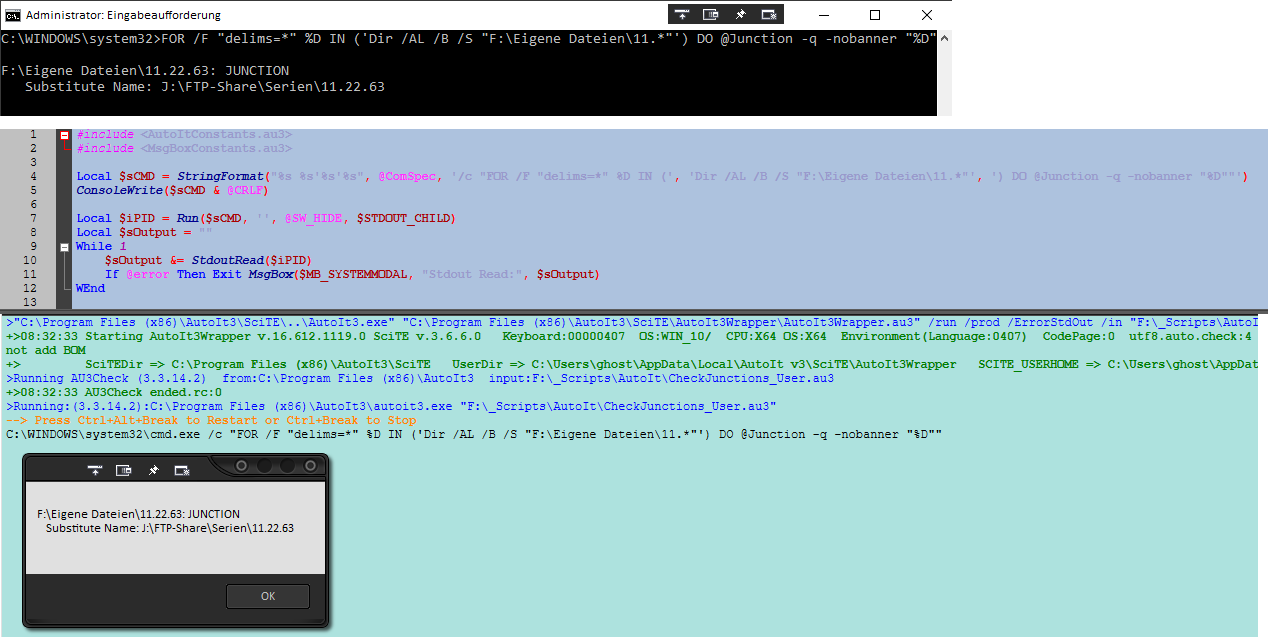Image resolution: width=1268 pixels, height=637 pixels.
Task: Collapse the fold marker at line 1
Action: coord(65,135)
